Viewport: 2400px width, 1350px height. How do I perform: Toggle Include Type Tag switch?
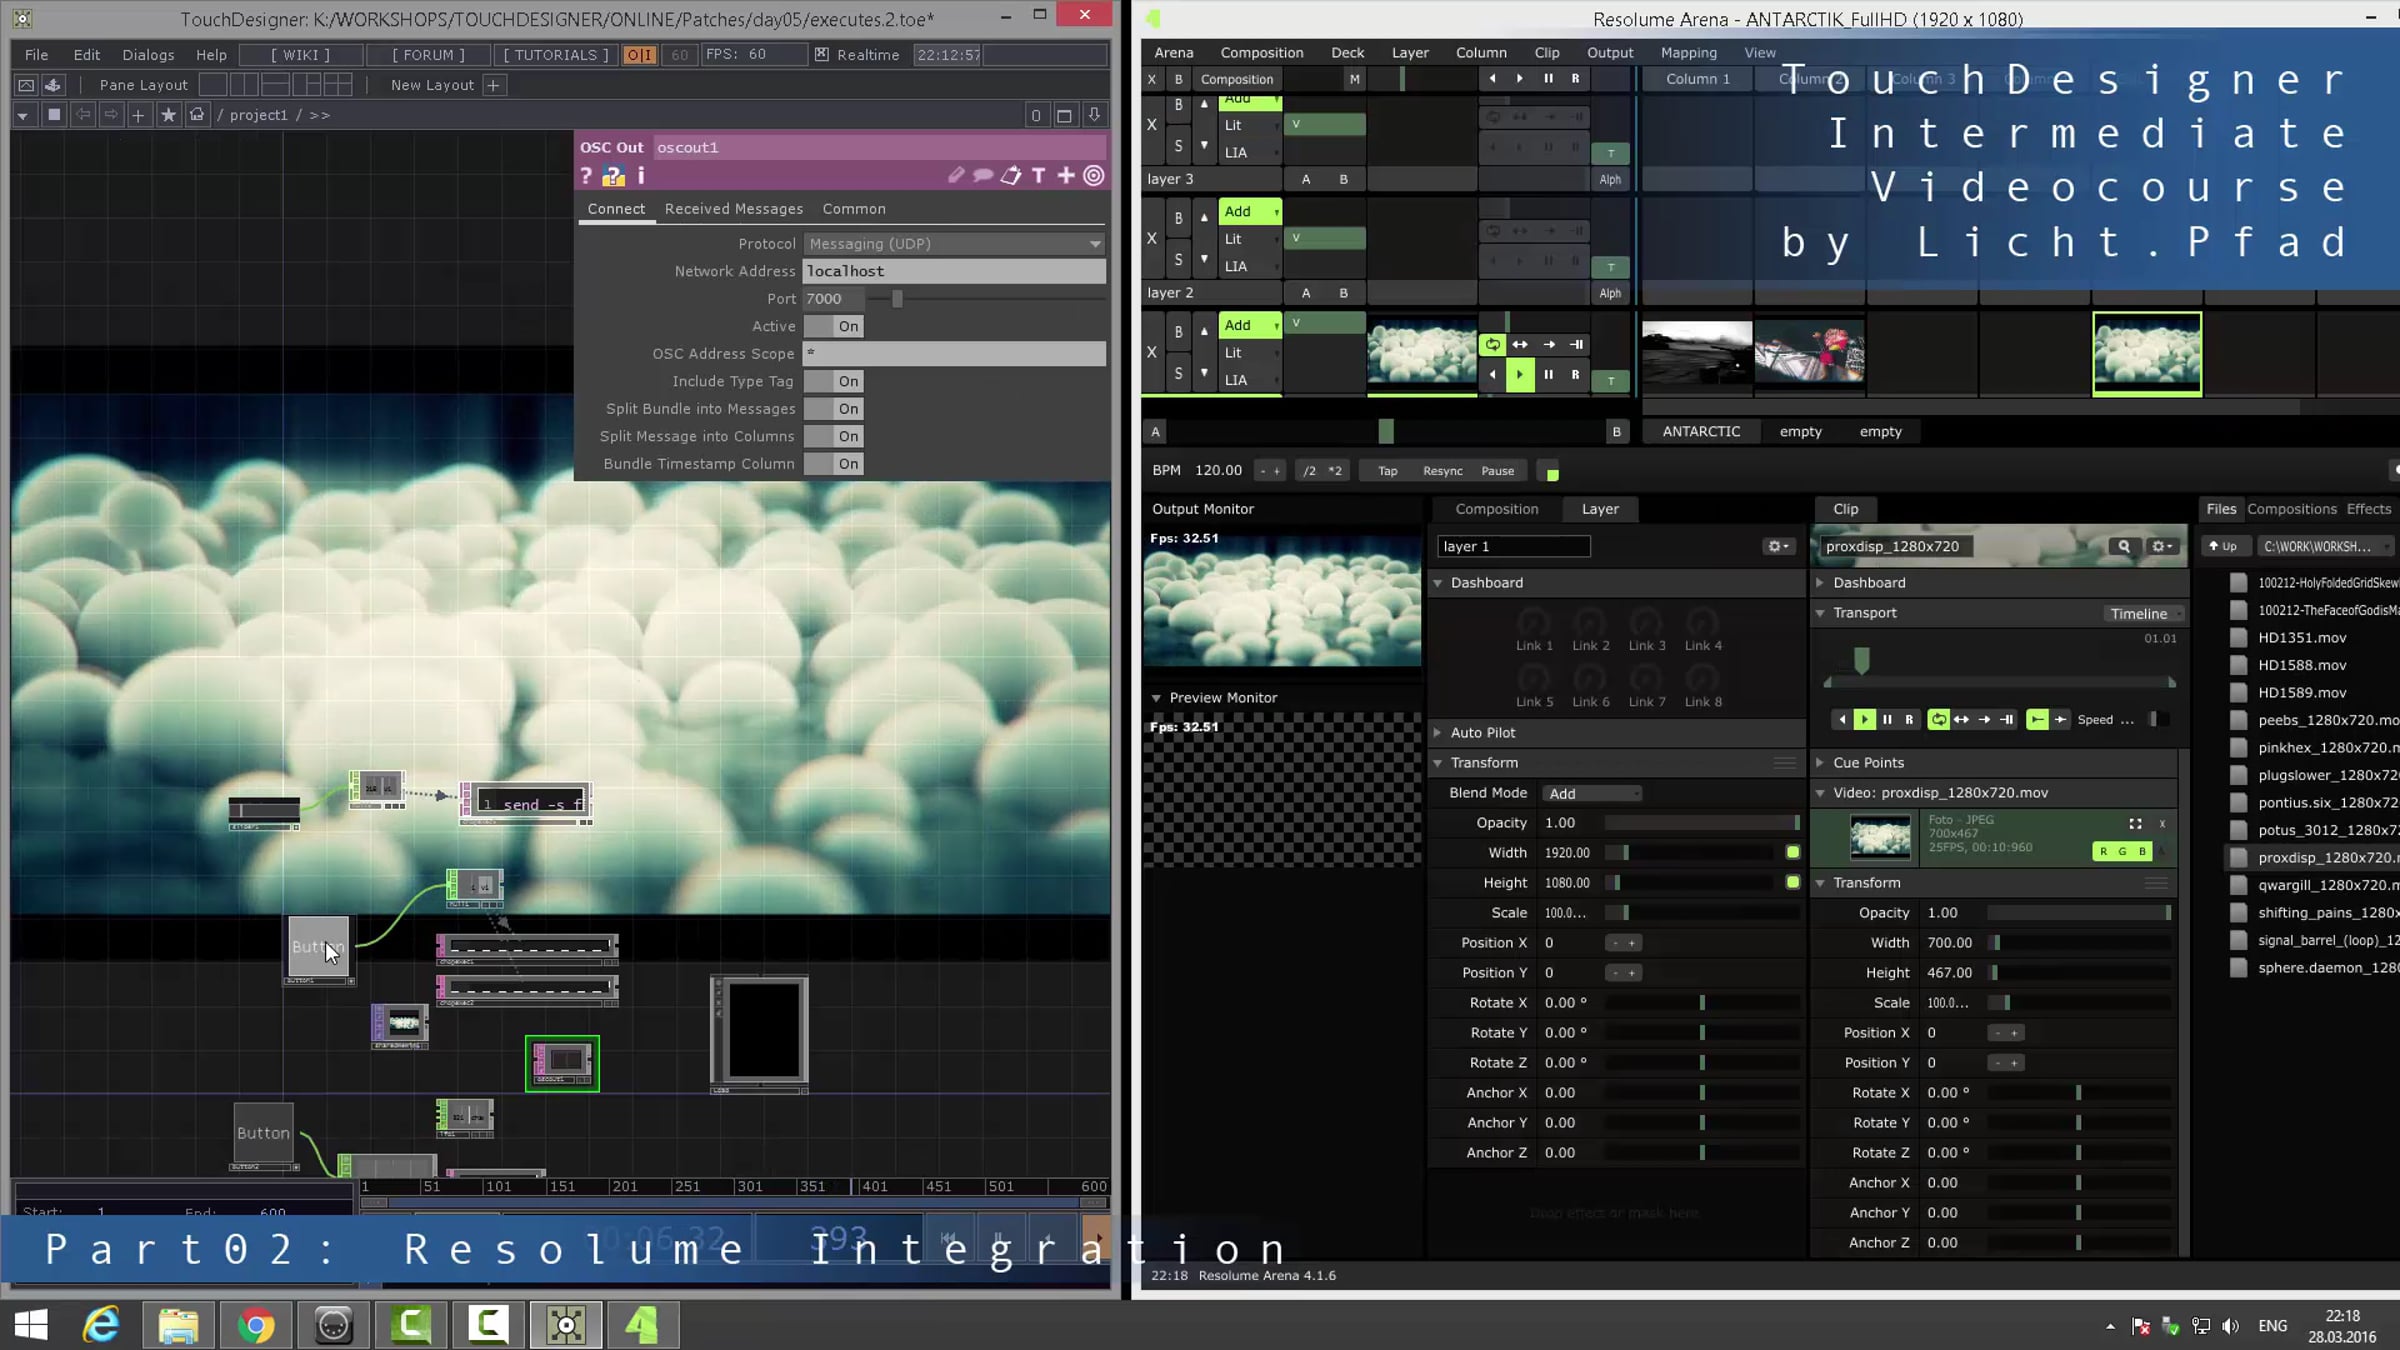(x=834, y=381)
